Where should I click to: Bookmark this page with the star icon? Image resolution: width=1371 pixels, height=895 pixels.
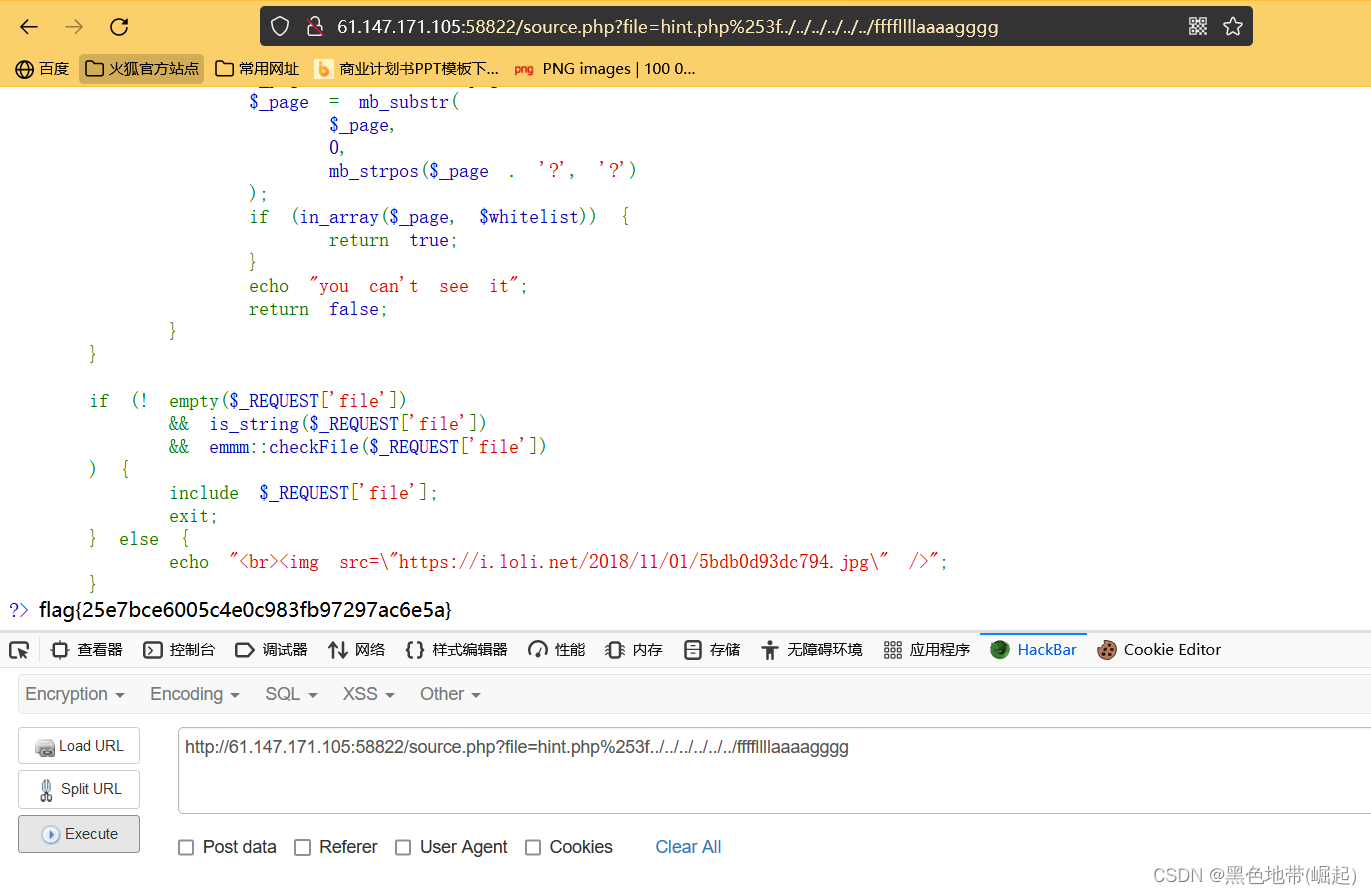point(1233,27)
